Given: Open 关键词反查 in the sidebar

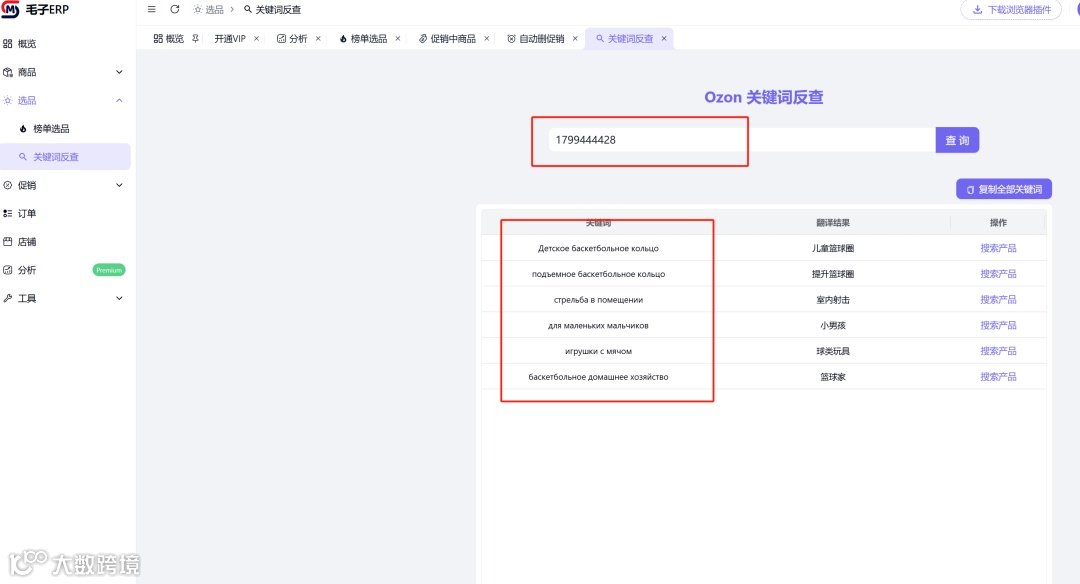Looking at the screenshot, I should pos(65,156).
